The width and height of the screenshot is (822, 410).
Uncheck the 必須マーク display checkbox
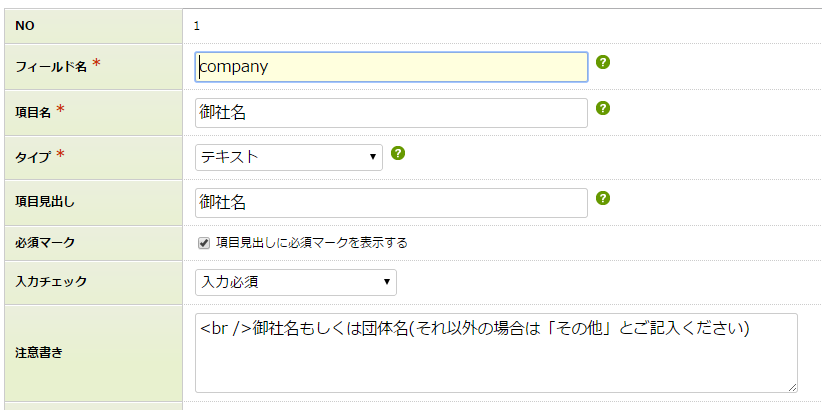[x=204, y=243]
